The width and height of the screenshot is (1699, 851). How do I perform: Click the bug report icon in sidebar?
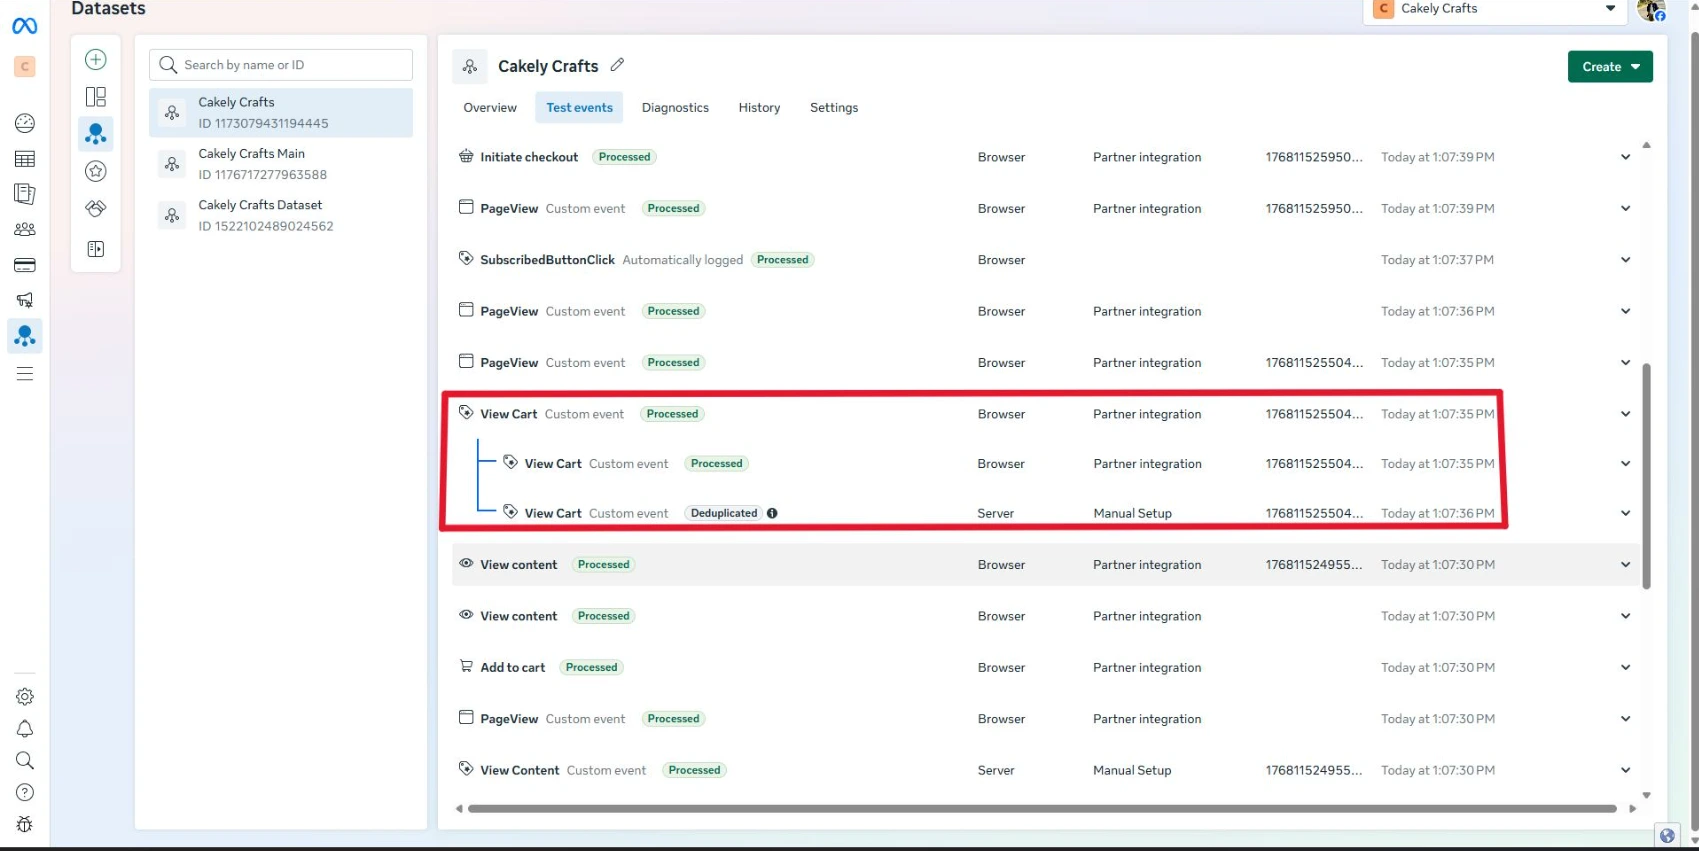pos(25,825)
